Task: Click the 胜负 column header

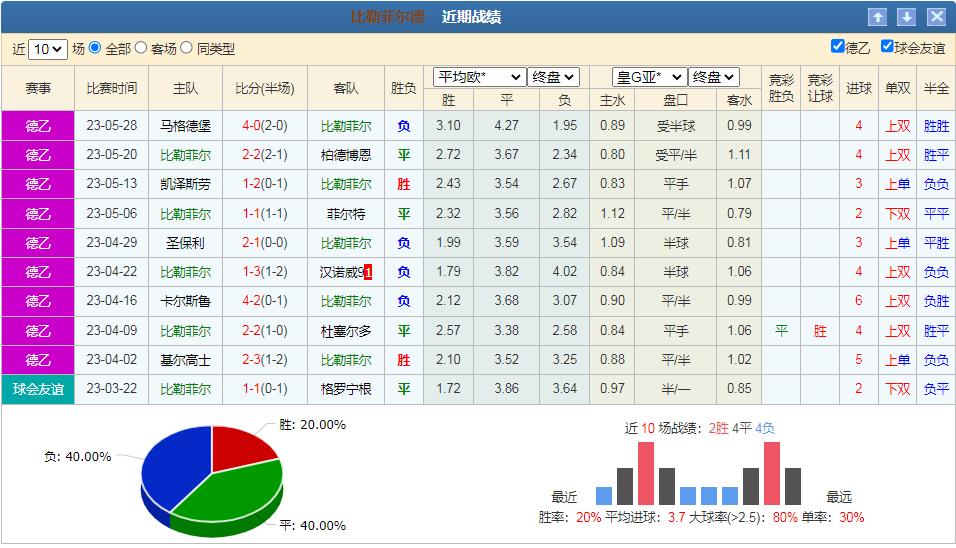Action: click(404, 88)
